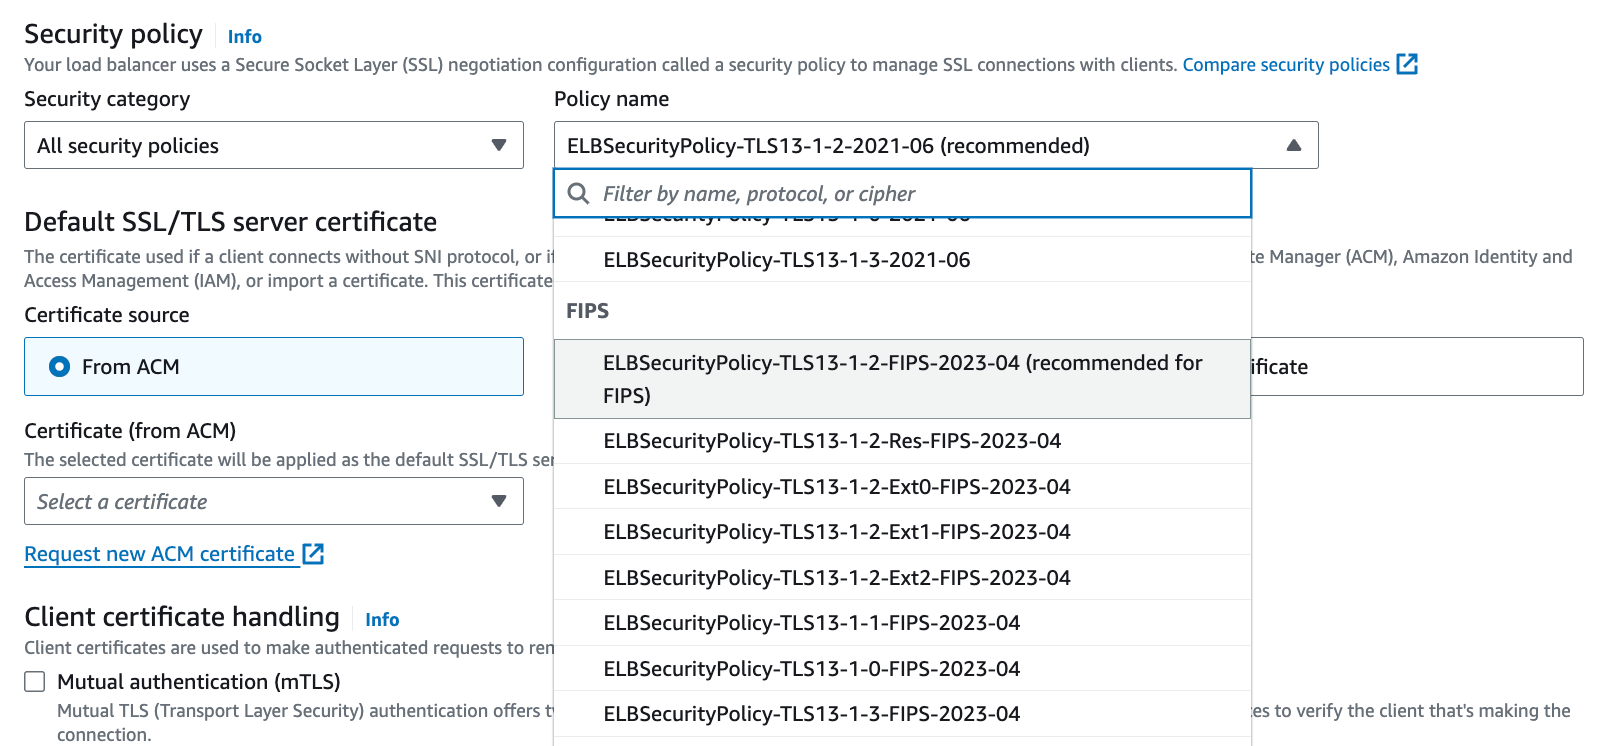The width and height of the screenshot is (1608, 746).
Task: Click the Certificate (from ACM) label
Action: coord(130,431)
